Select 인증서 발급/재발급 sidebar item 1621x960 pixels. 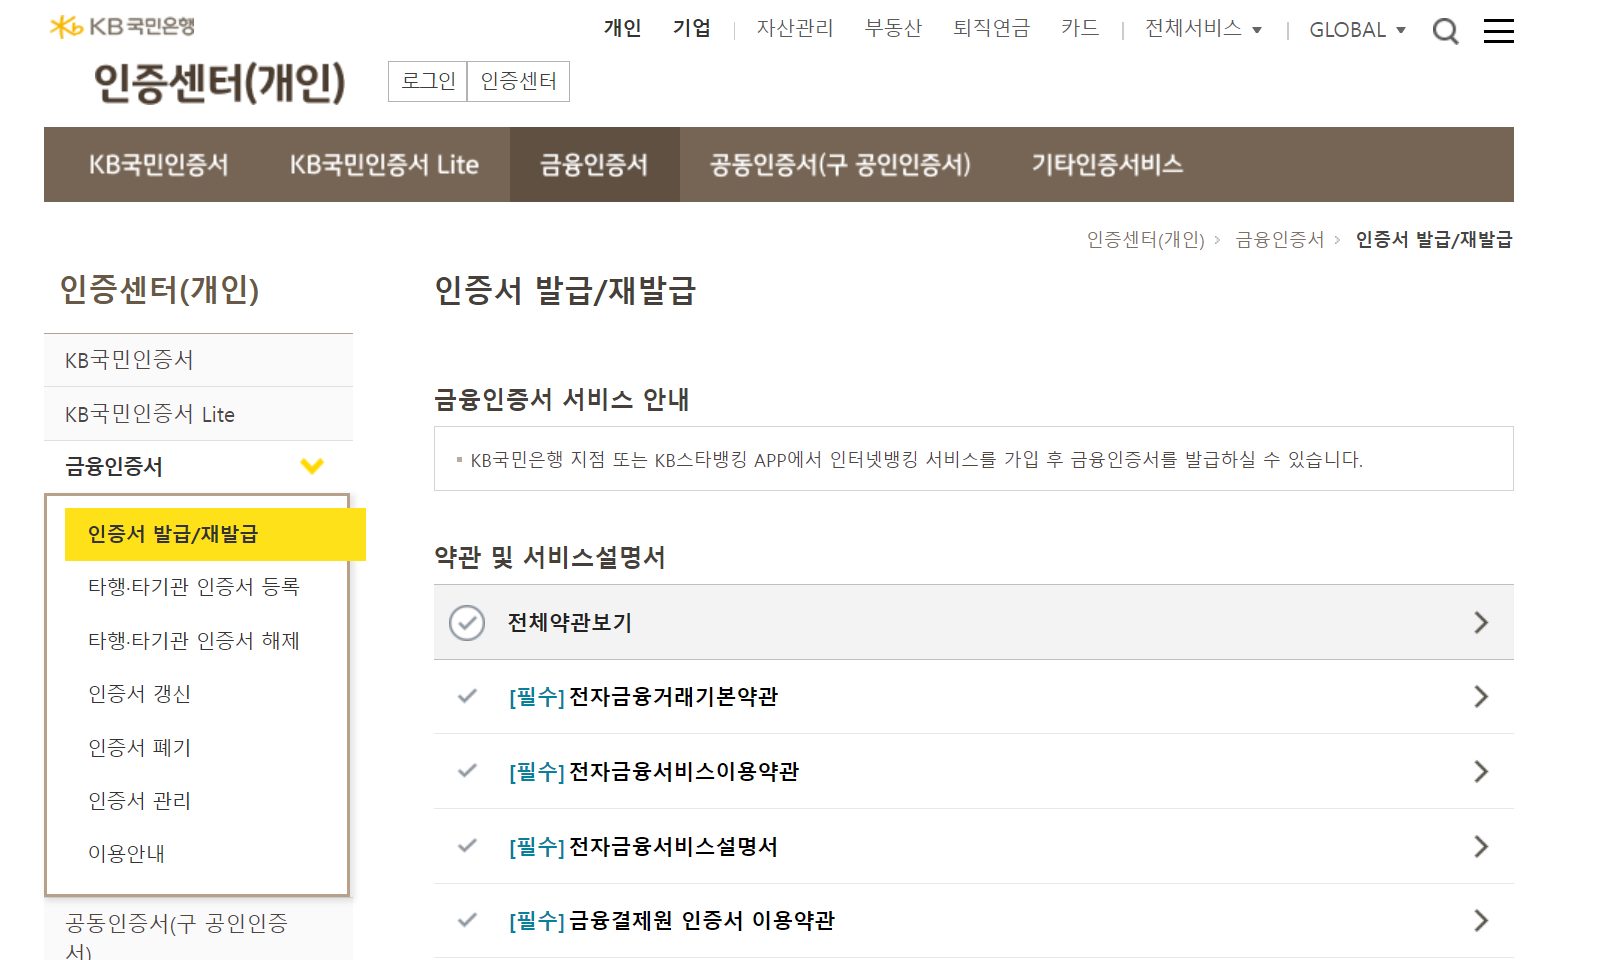pos(215,534)
